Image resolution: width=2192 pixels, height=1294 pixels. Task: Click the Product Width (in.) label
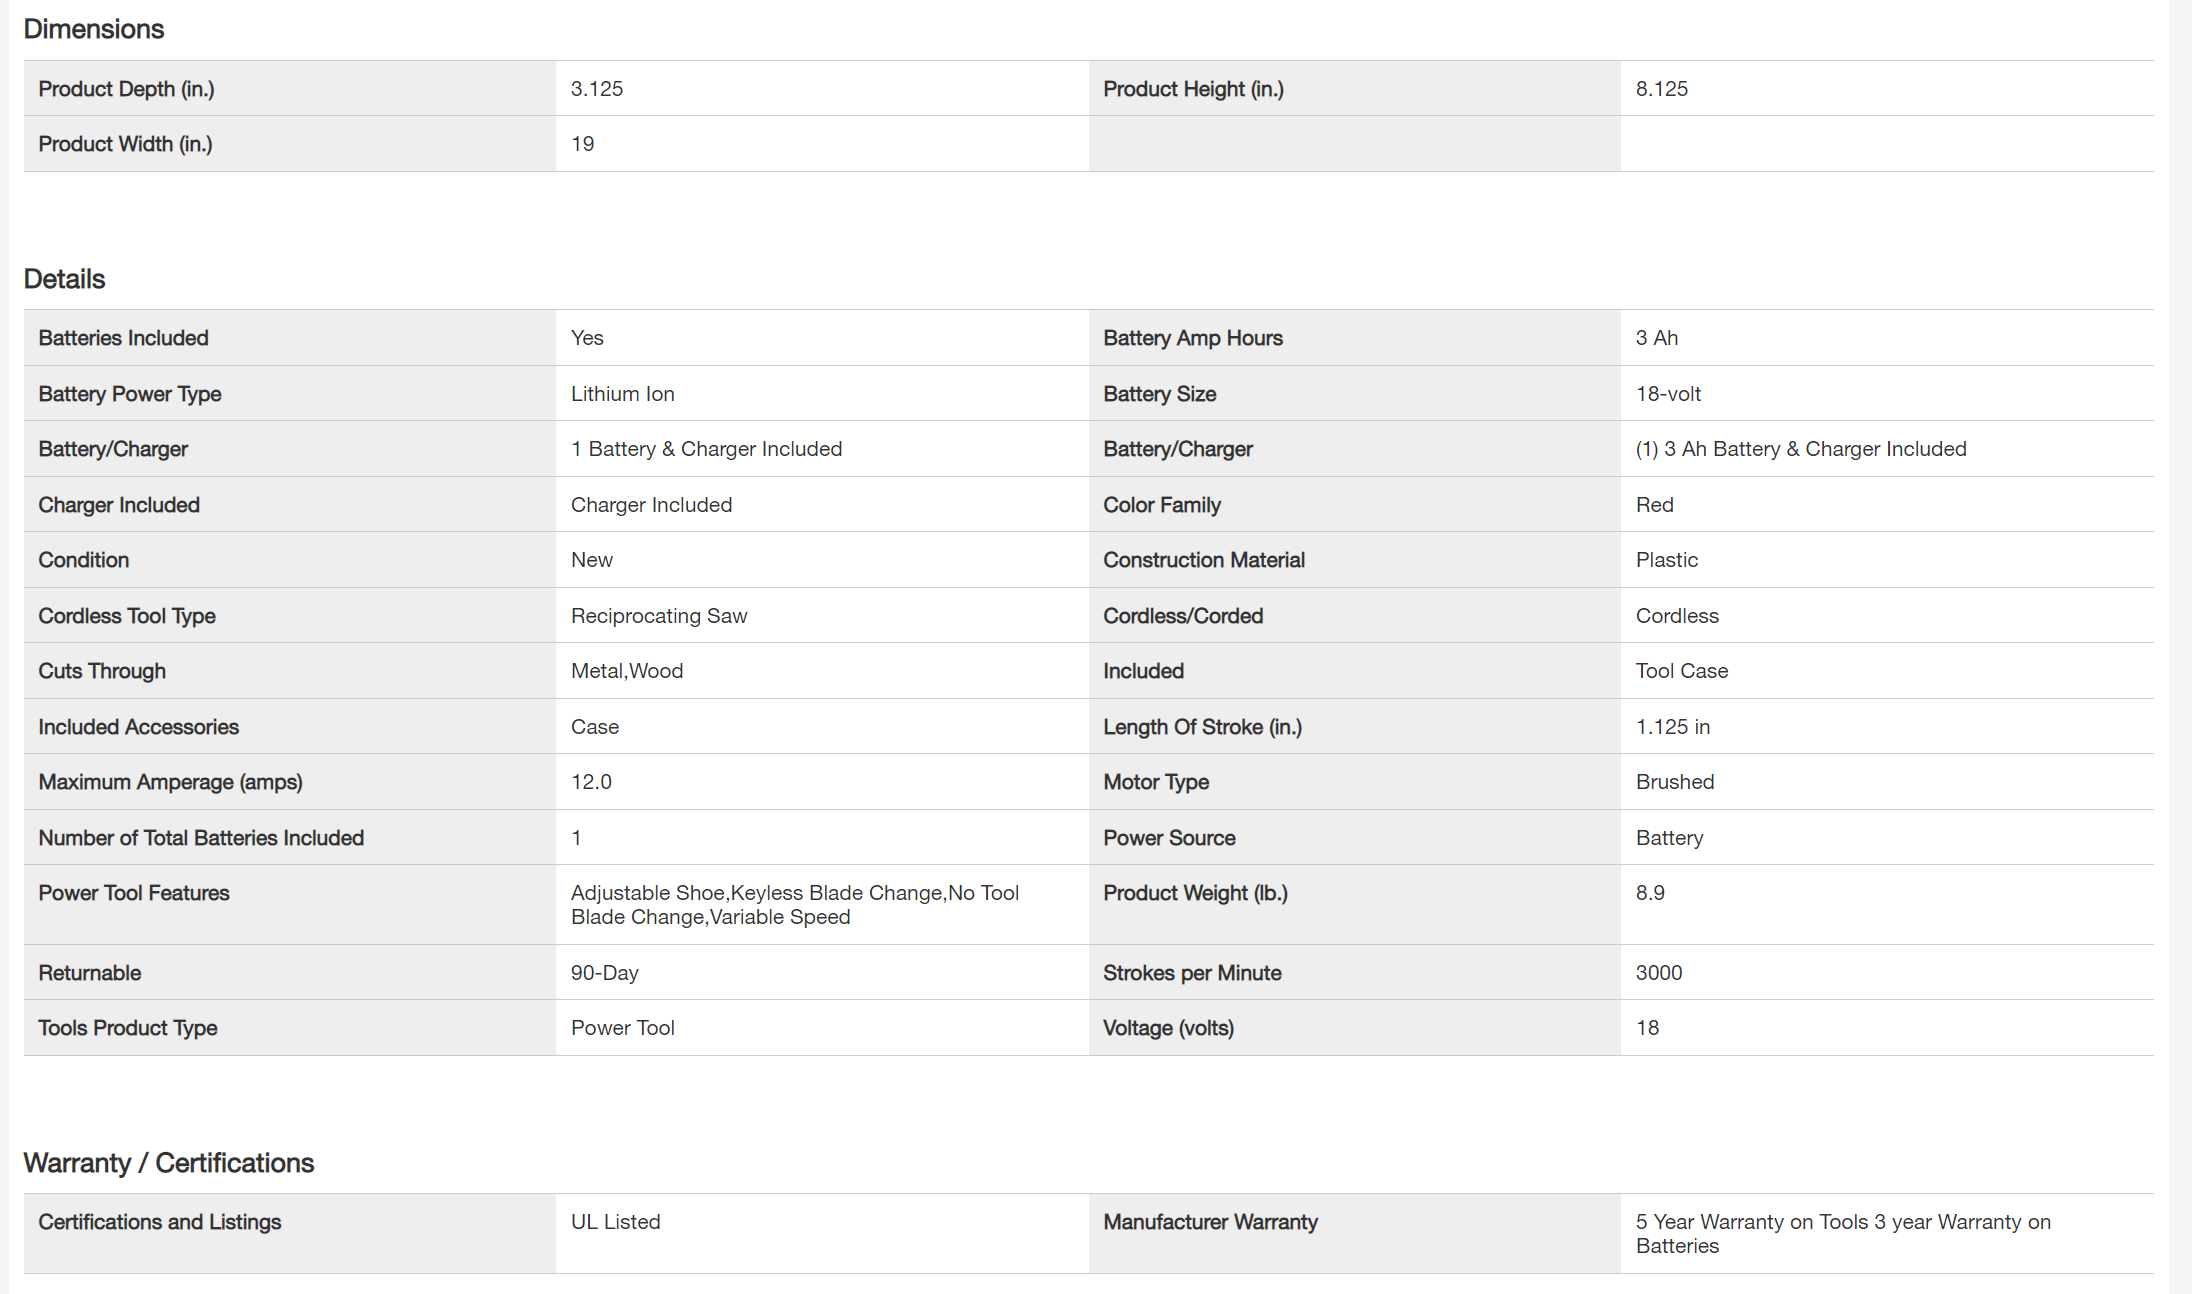coord(125,144)
